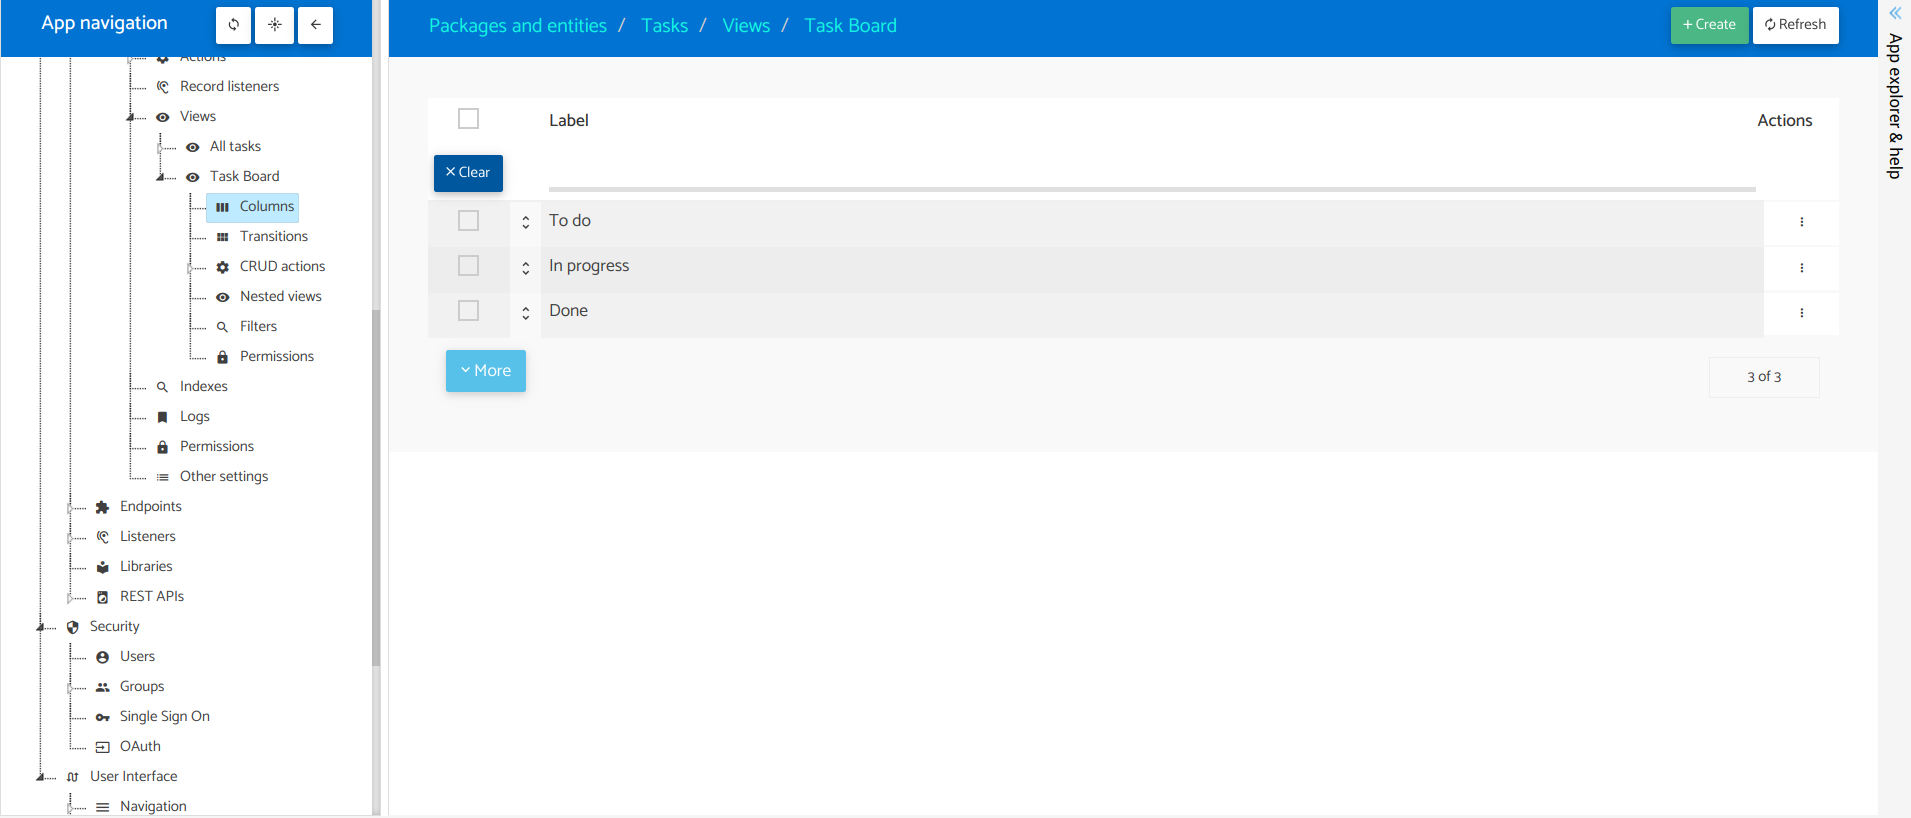Click the user icon beside Users
Image resolution: width=1911 pixels, height=818 pixels.
tap(102, 657)
